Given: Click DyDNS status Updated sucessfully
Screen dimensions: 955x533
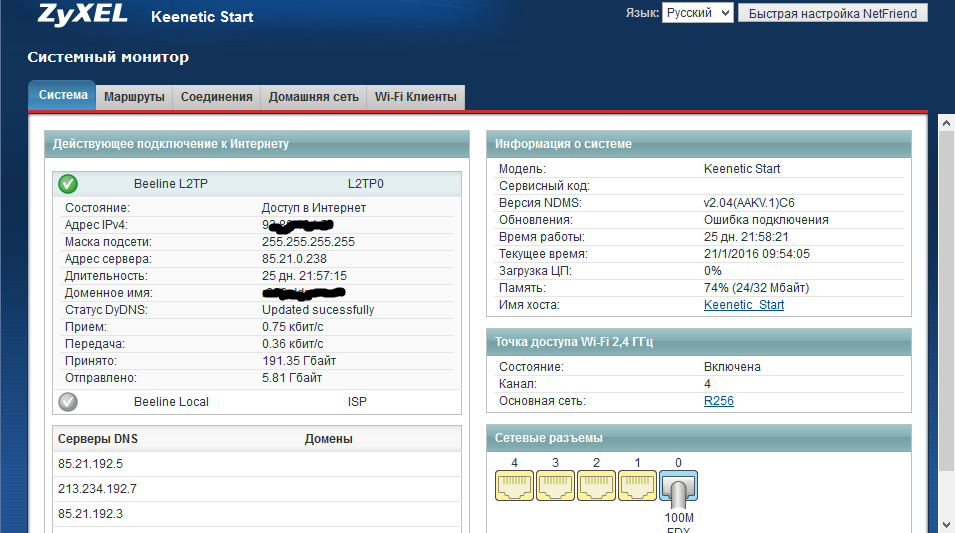Looking at the screenshot, I should pyautogui.click(x=318, y=309).
